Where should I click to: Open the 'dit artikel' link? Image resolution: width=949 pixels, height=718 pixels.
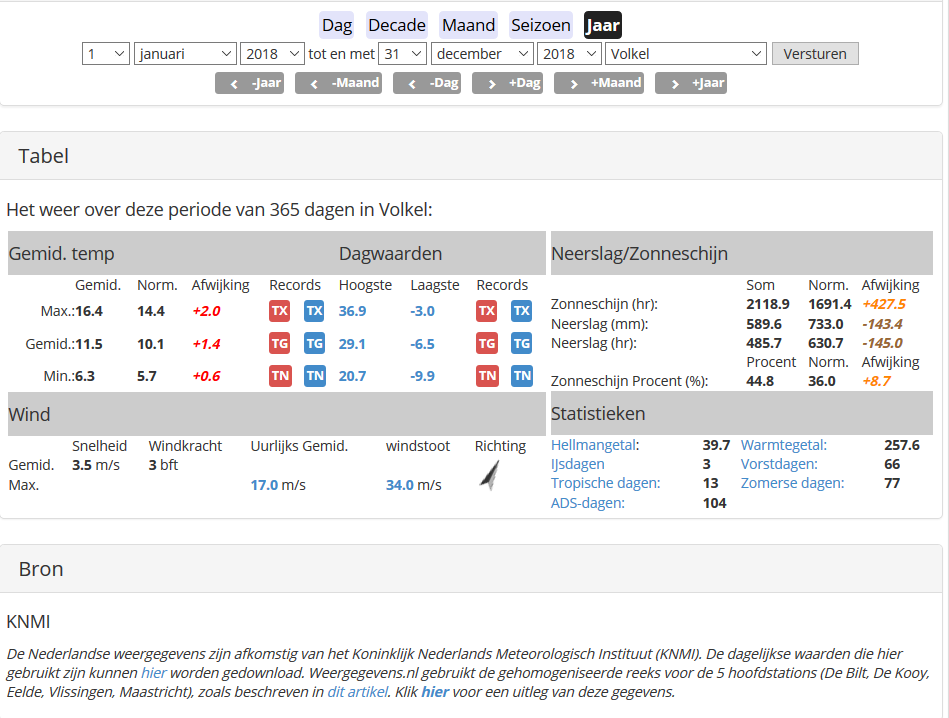(358, 692)
